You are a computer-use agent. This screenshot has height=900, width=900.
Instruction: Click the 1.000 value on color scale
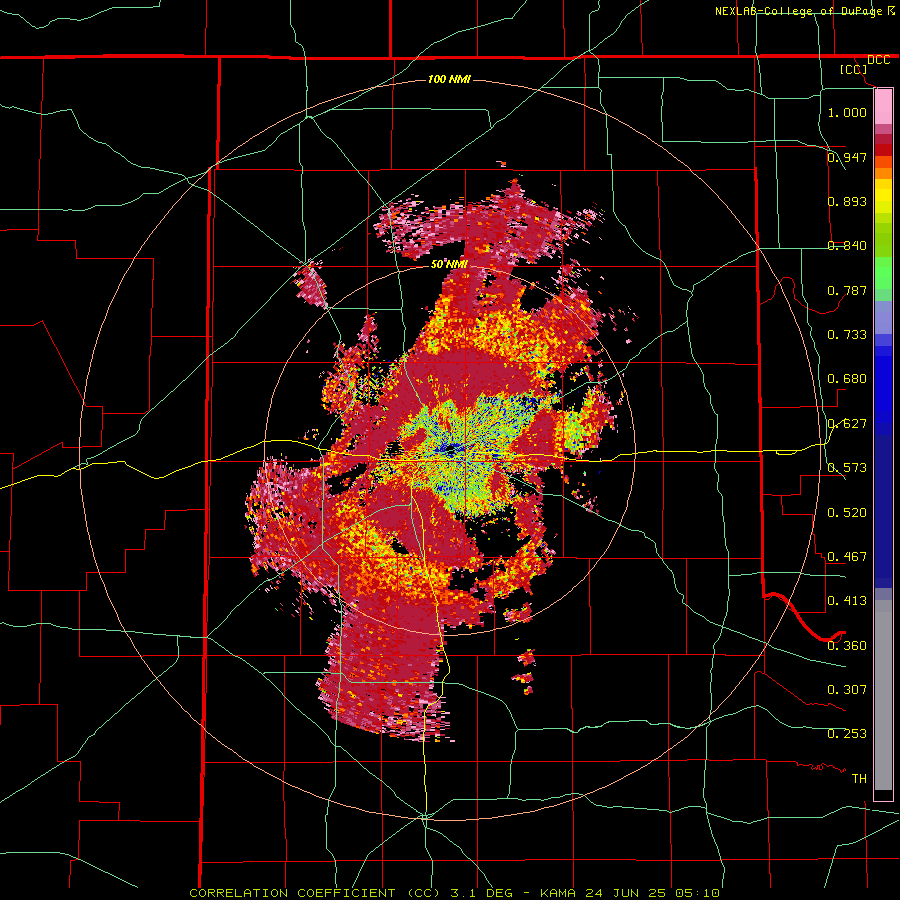coord(847,112)
